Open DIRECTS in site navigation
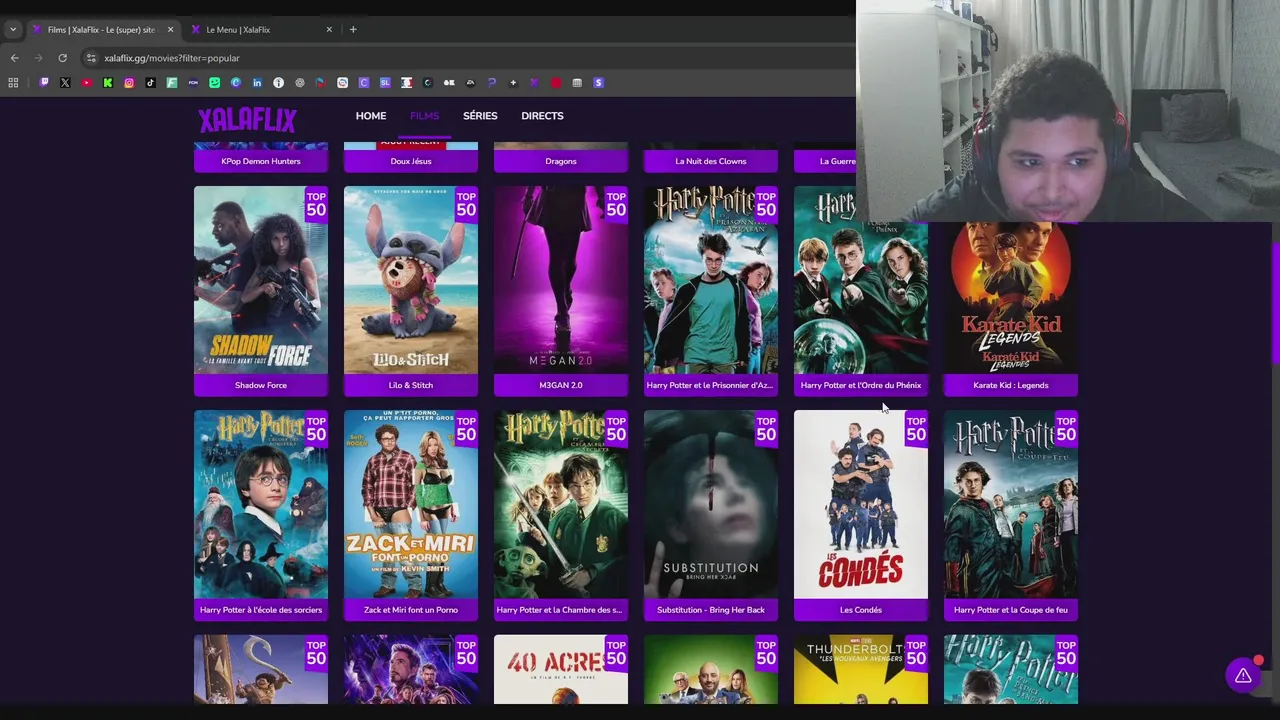 tap(542, 116)
